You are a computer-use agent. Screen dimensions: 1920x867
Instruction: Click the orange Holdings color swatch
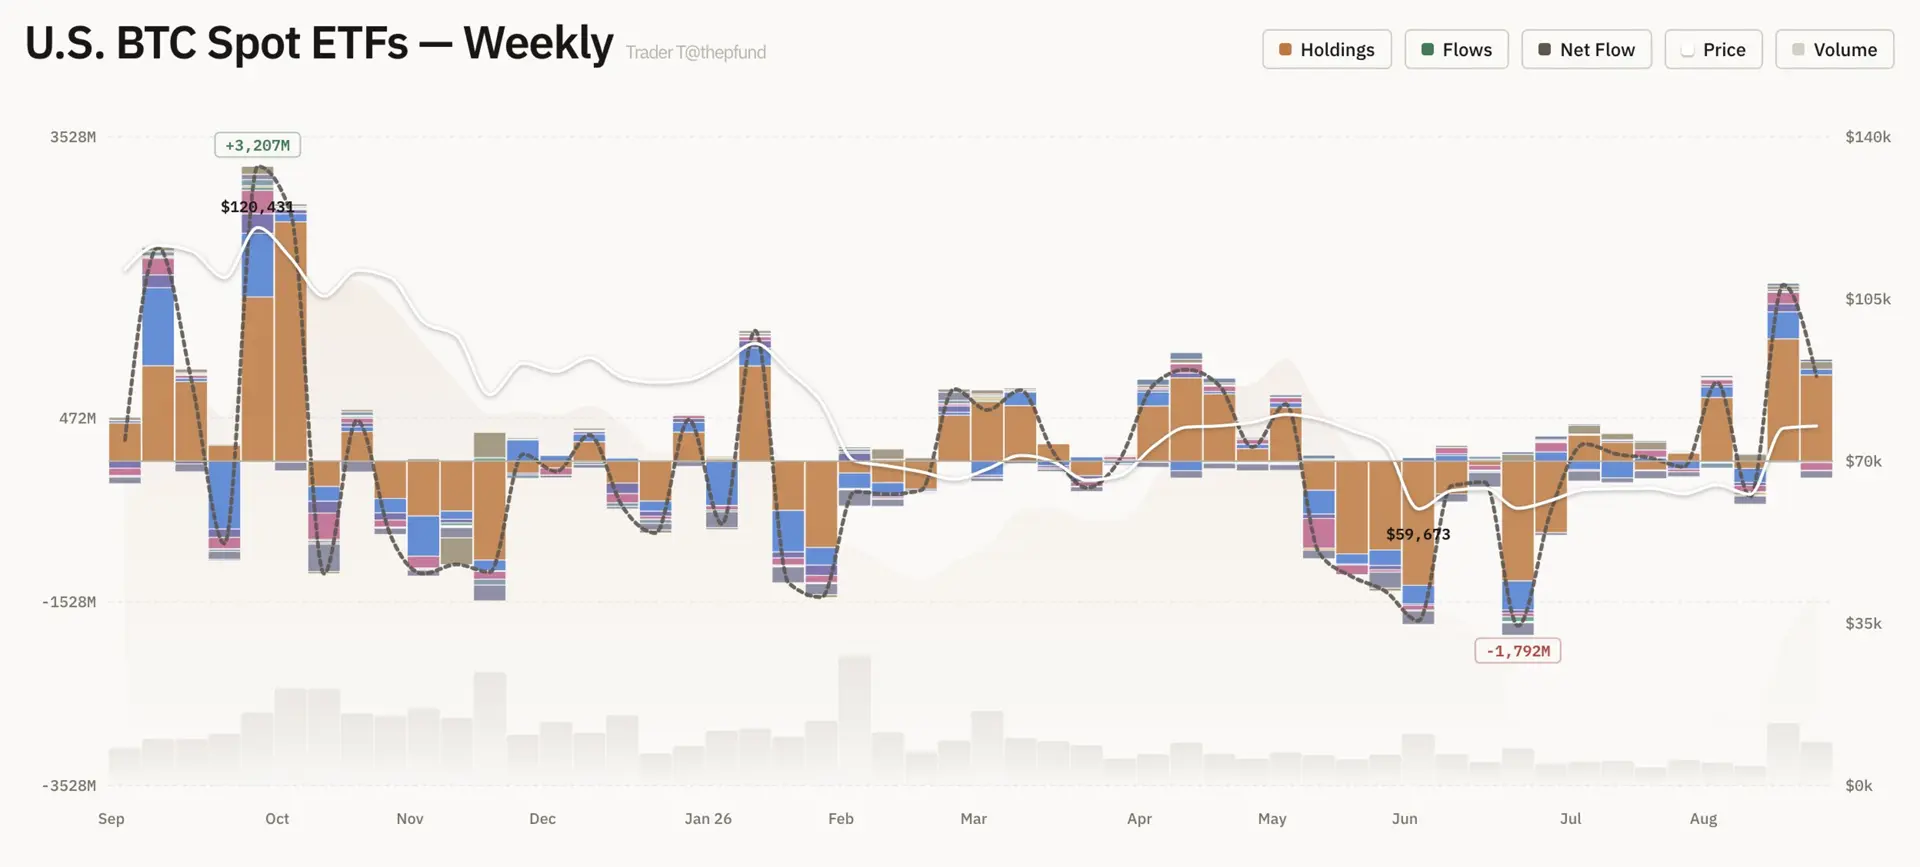tap(1285, 49)
